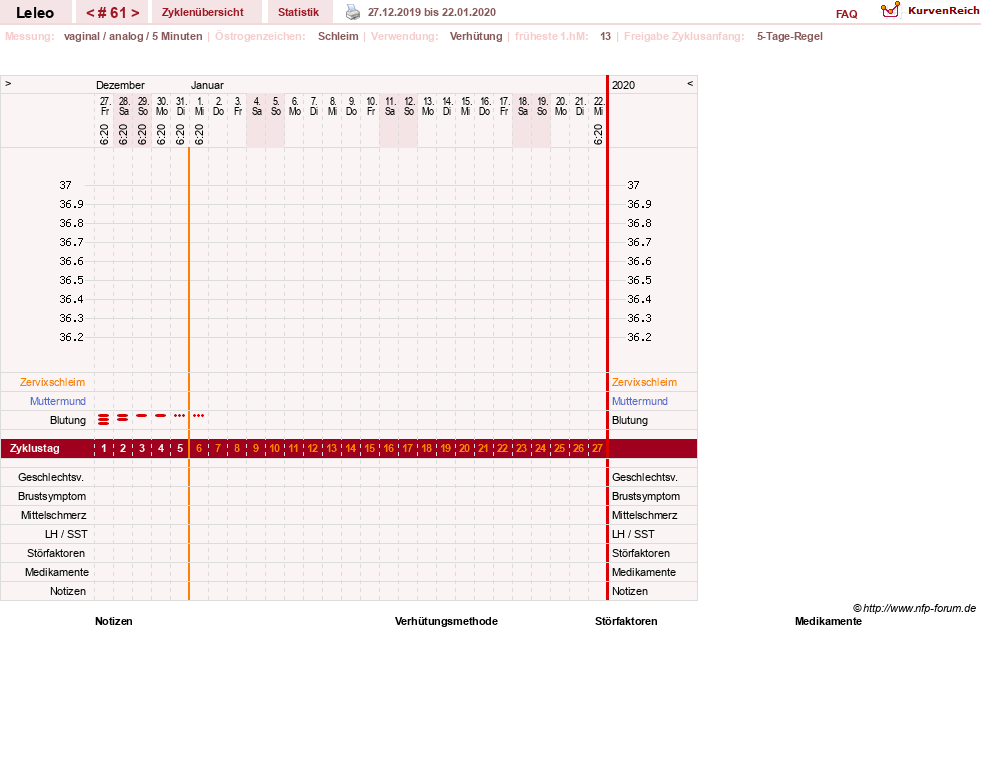
Task: Click the 2020 year label
Action: tap(623, 85)
